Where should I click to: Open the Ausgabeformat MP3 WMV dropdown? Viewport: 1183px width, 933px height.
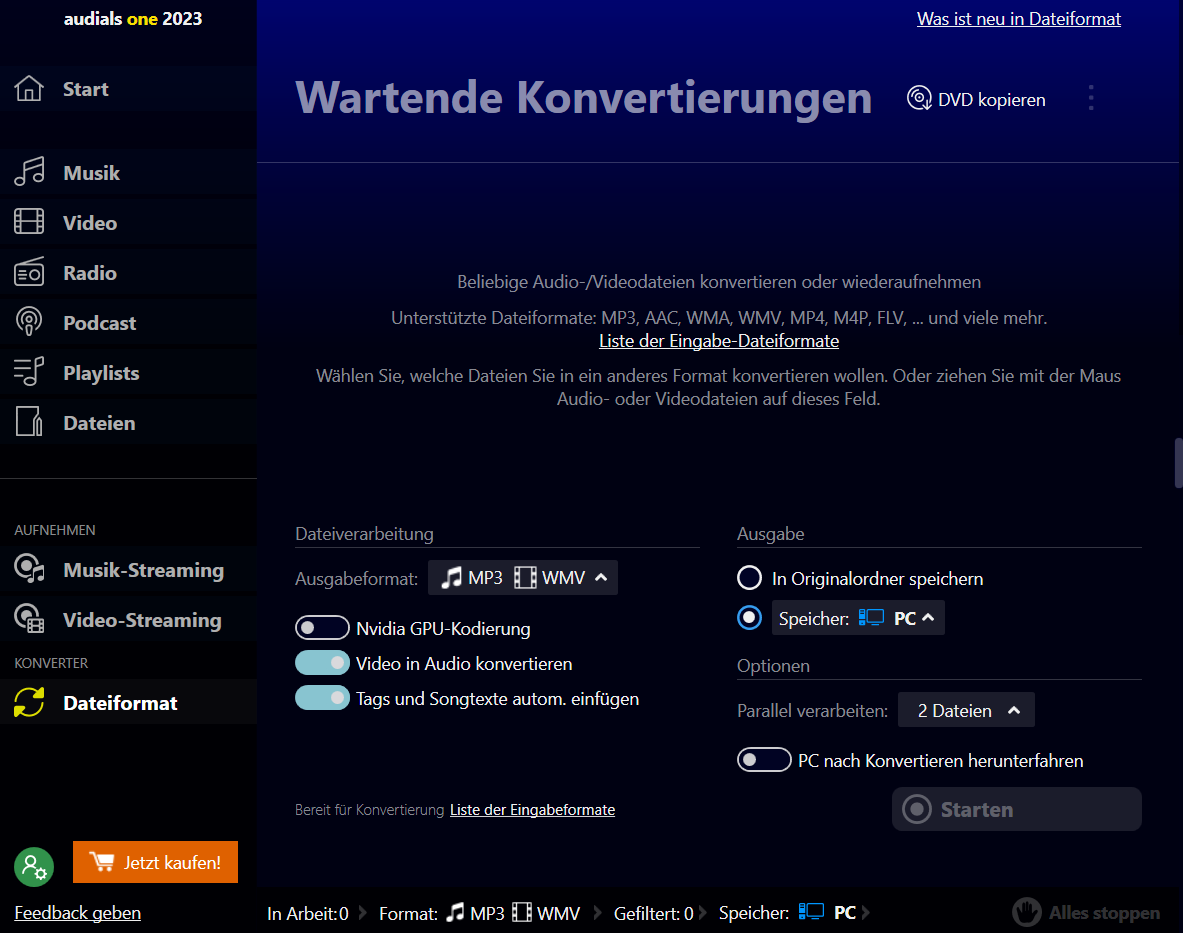point(523,578)
